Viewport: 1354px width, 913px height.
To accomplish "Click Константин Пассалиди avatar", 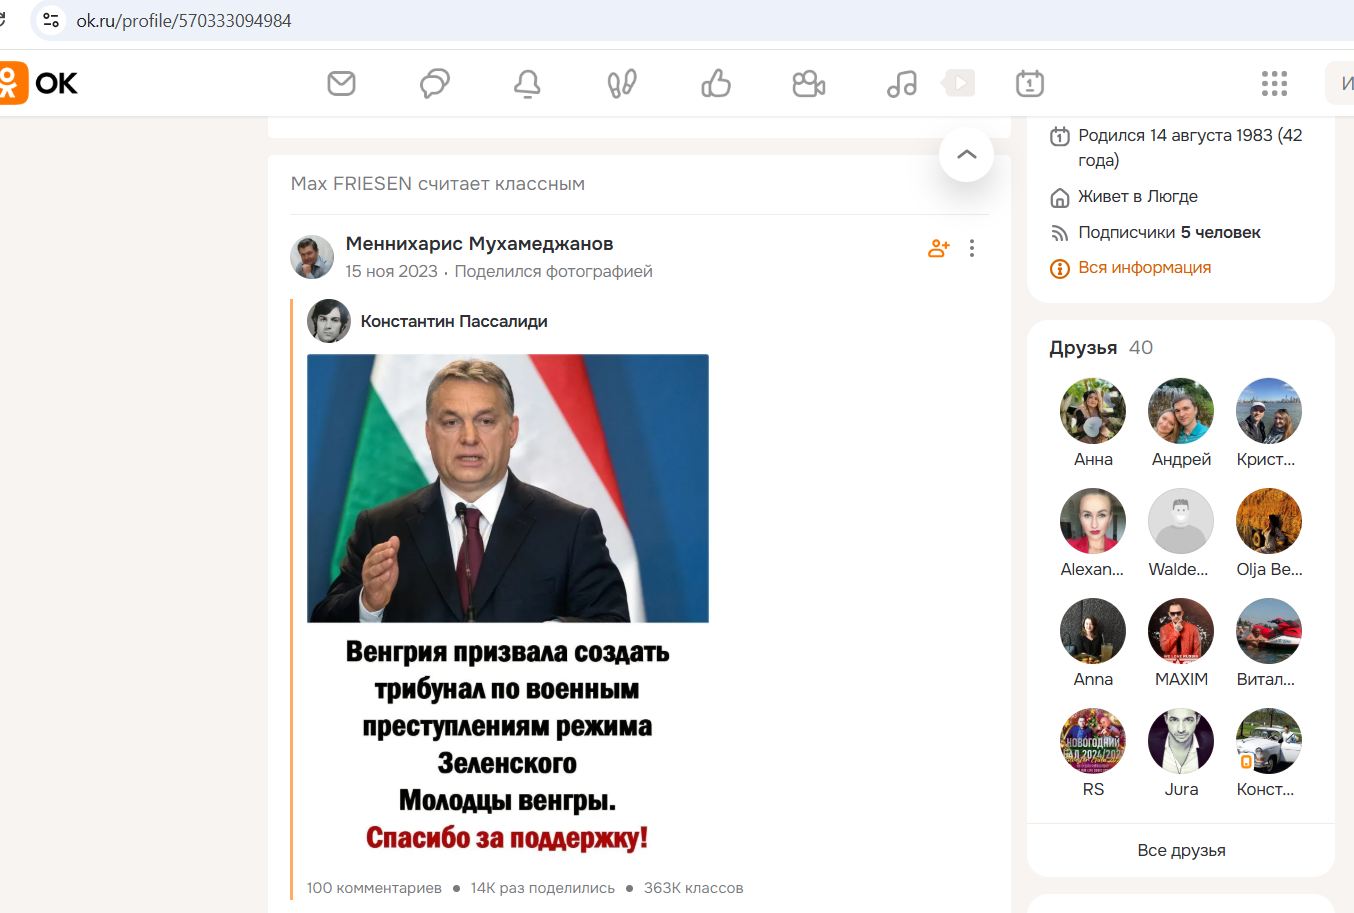I will pyautogui.click(x=329, y=321).
